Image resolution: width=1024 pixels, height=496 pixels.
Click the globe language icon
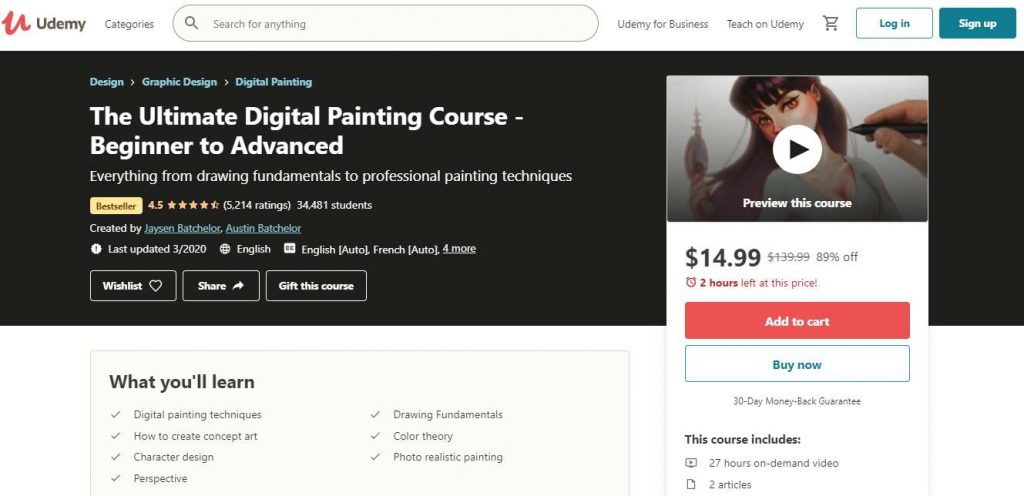click(225, 249)
